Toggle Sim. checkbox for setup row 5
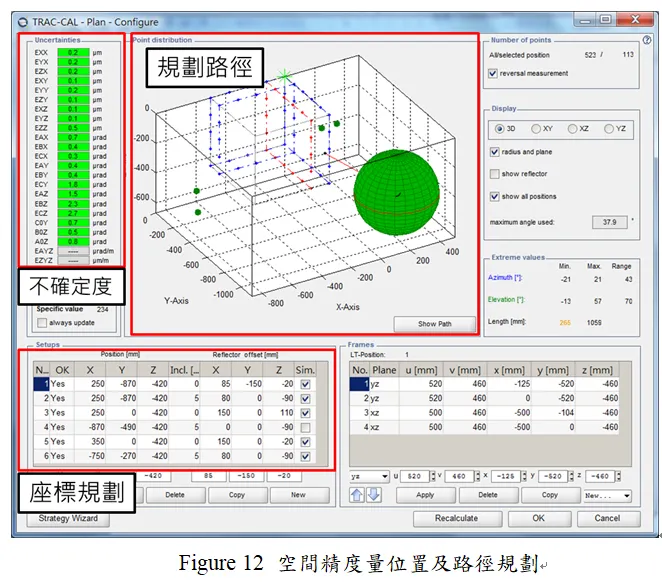 coord(305,442)
